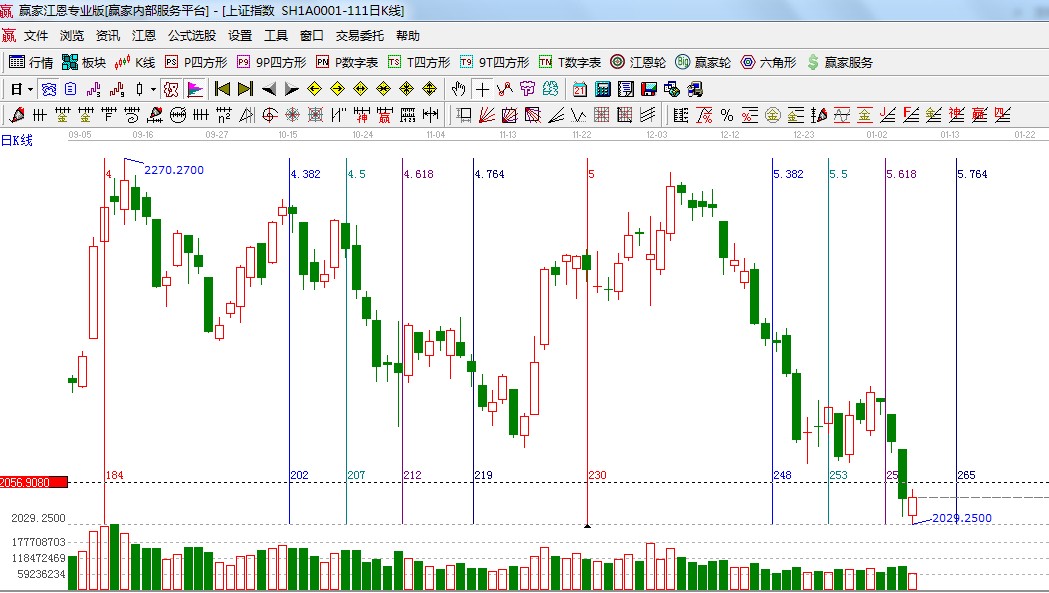Jump to first bar with skip-to-start arrow

pyautogui.click(x=222, y=89)
